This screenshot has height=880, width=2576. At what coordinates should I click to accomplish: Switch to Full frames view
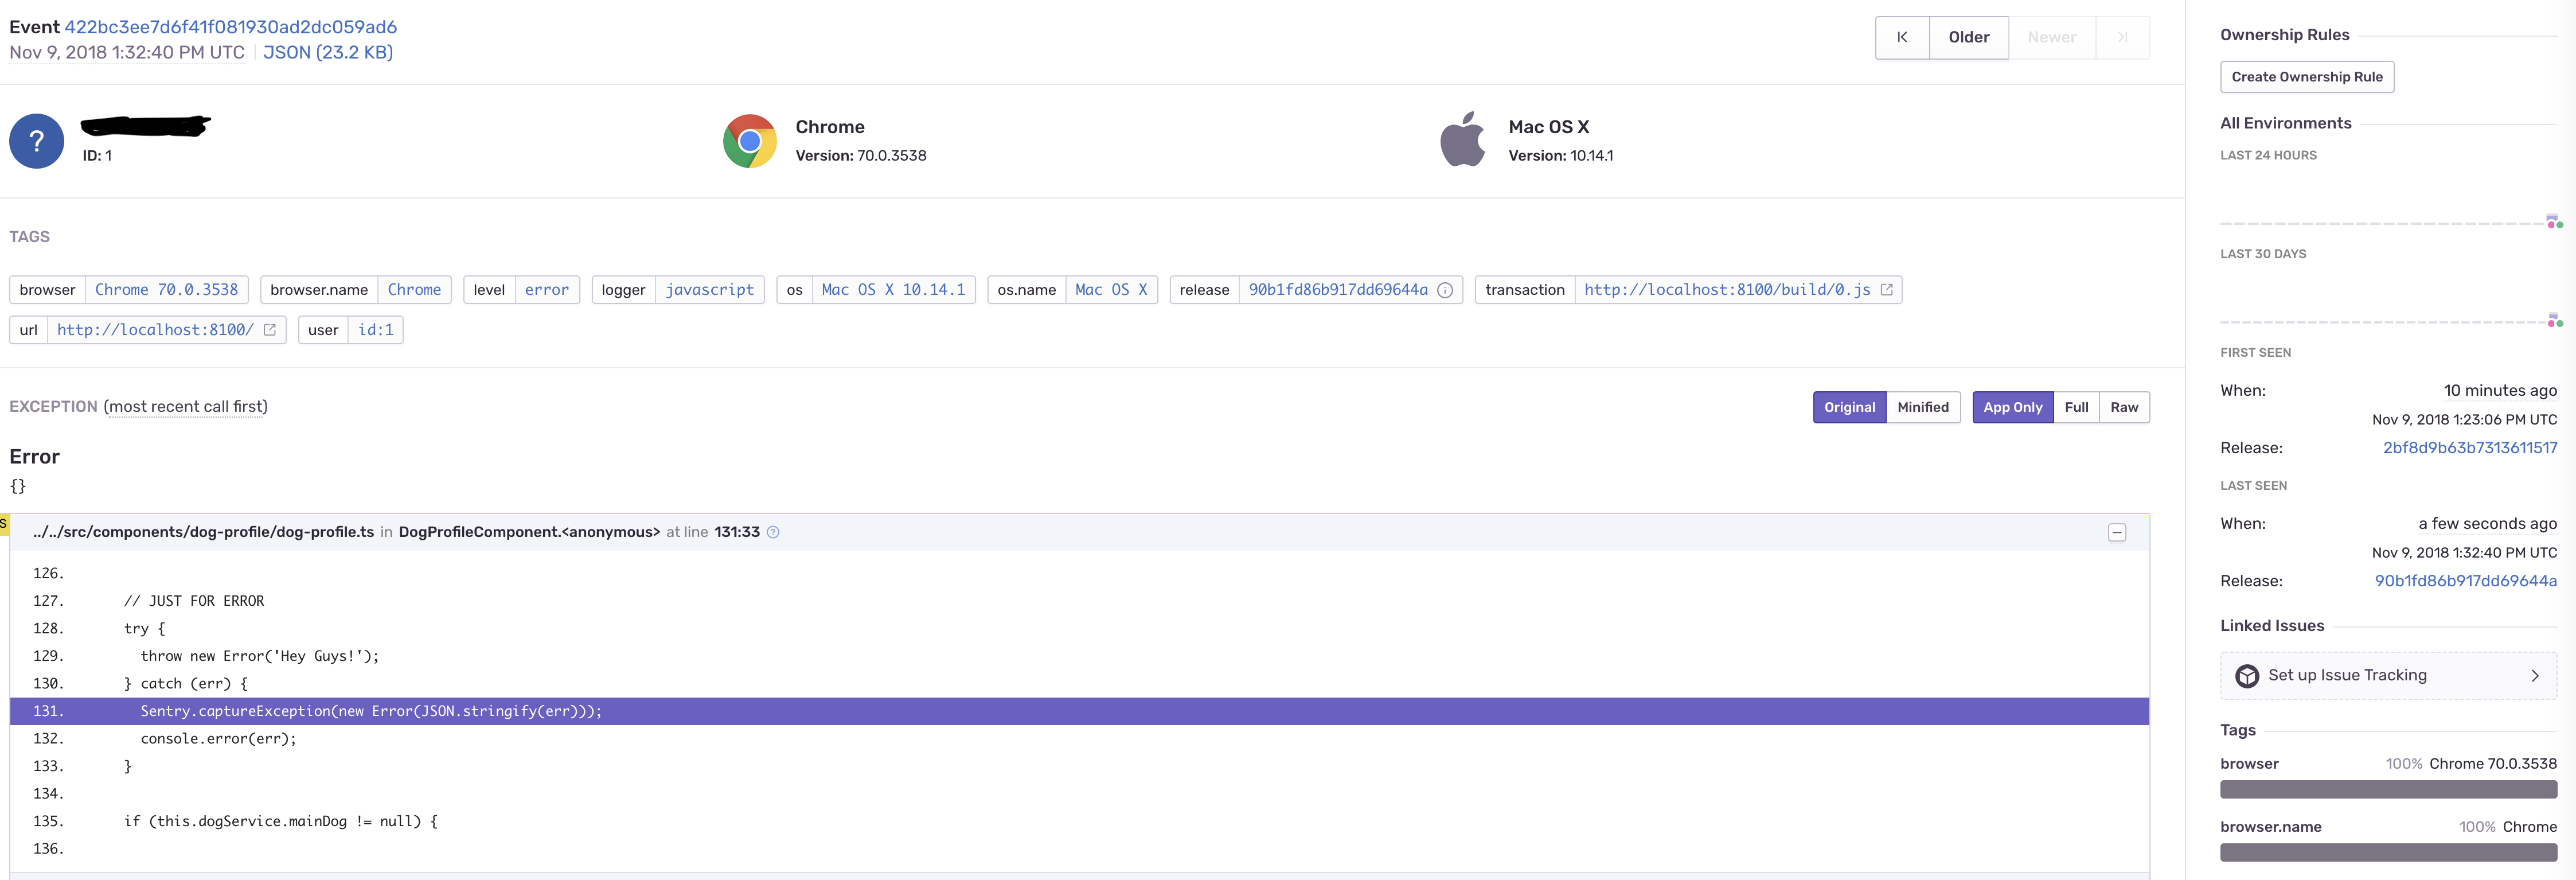pos(2076,407)
